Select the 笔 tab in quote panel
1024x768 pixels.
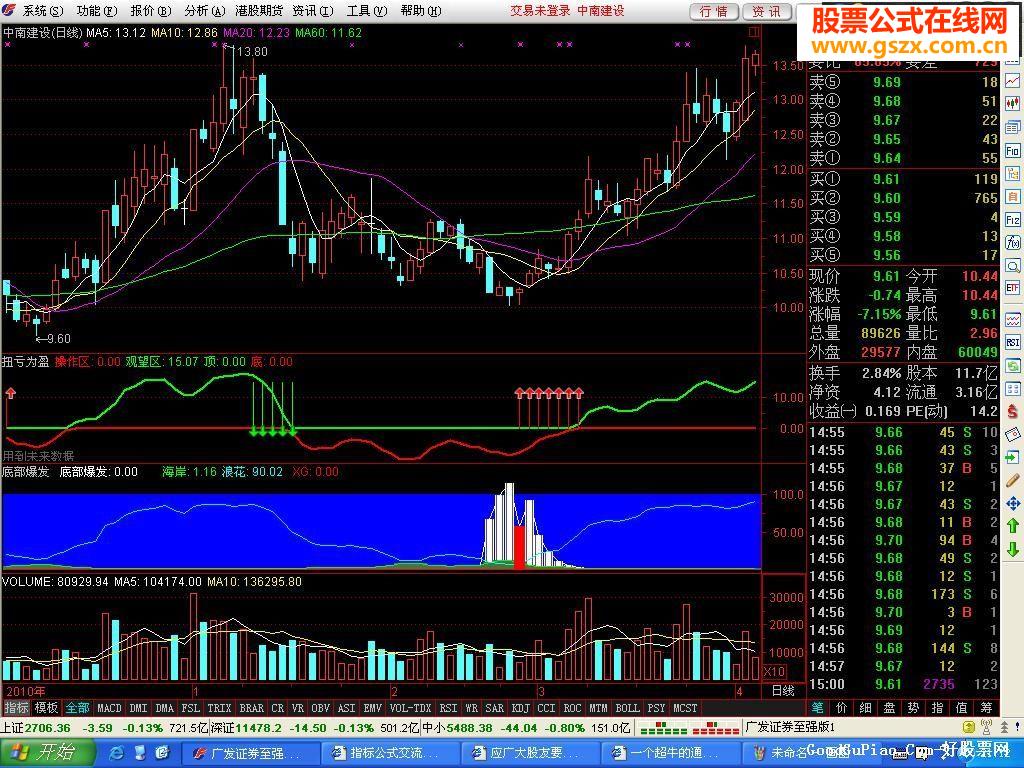click(817, 708)
